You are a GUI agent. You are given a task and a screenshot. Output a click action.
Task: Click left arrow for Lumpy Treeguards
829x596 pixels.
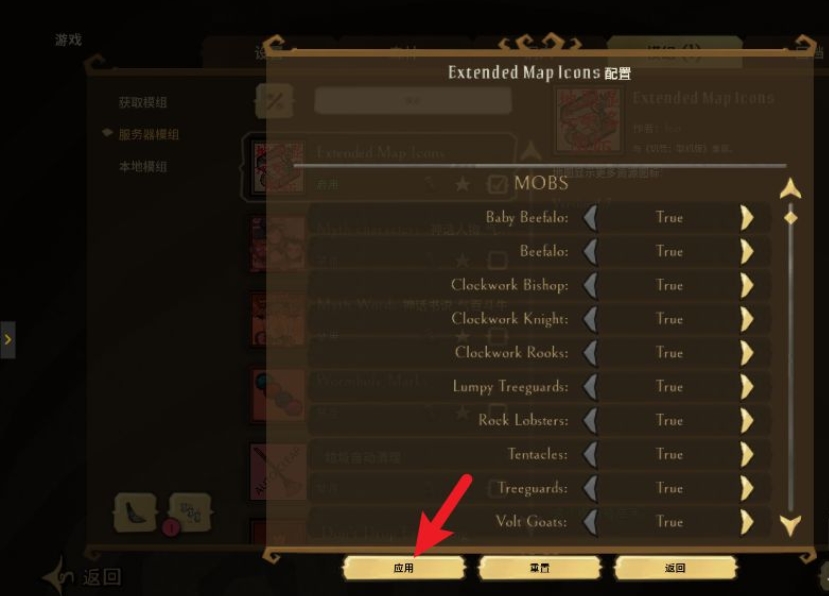pyautogui.click(x=591, y=387)
